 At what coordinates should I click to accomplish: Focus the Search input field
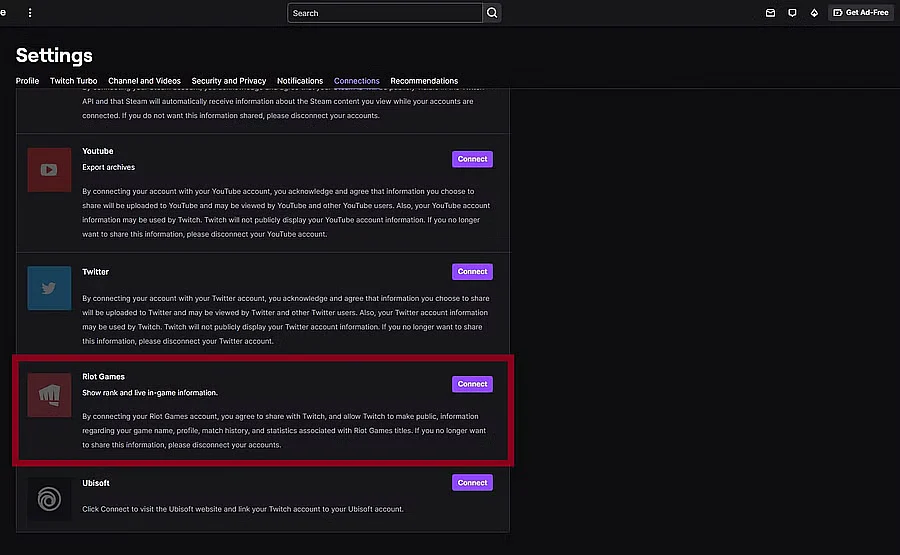click(x=385, y=13)
